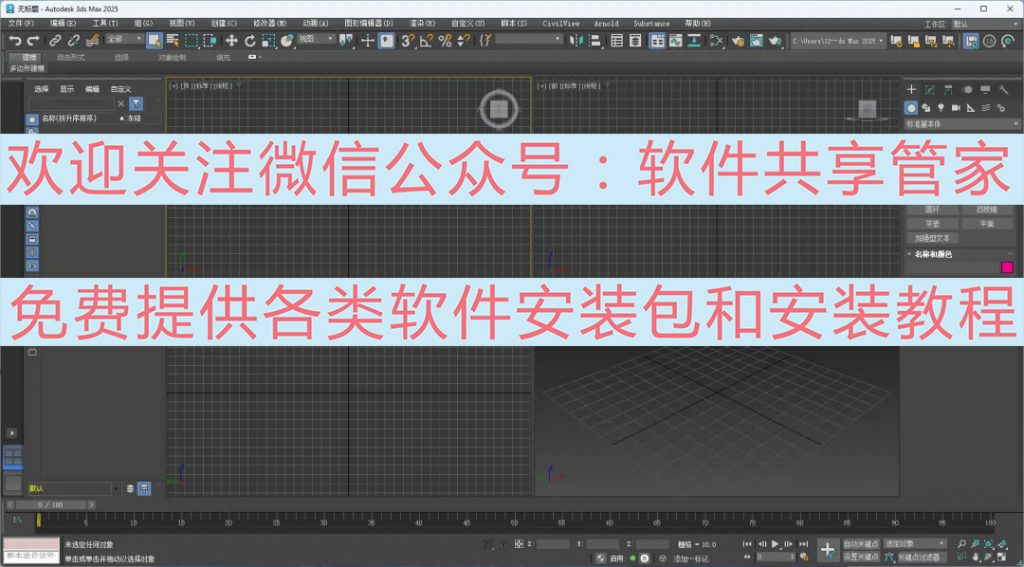Image resolution: width=1024 pixels, height=567 pixels.
Task: Undo the last action
Action: pyautogui.click(x=15, y=40)
